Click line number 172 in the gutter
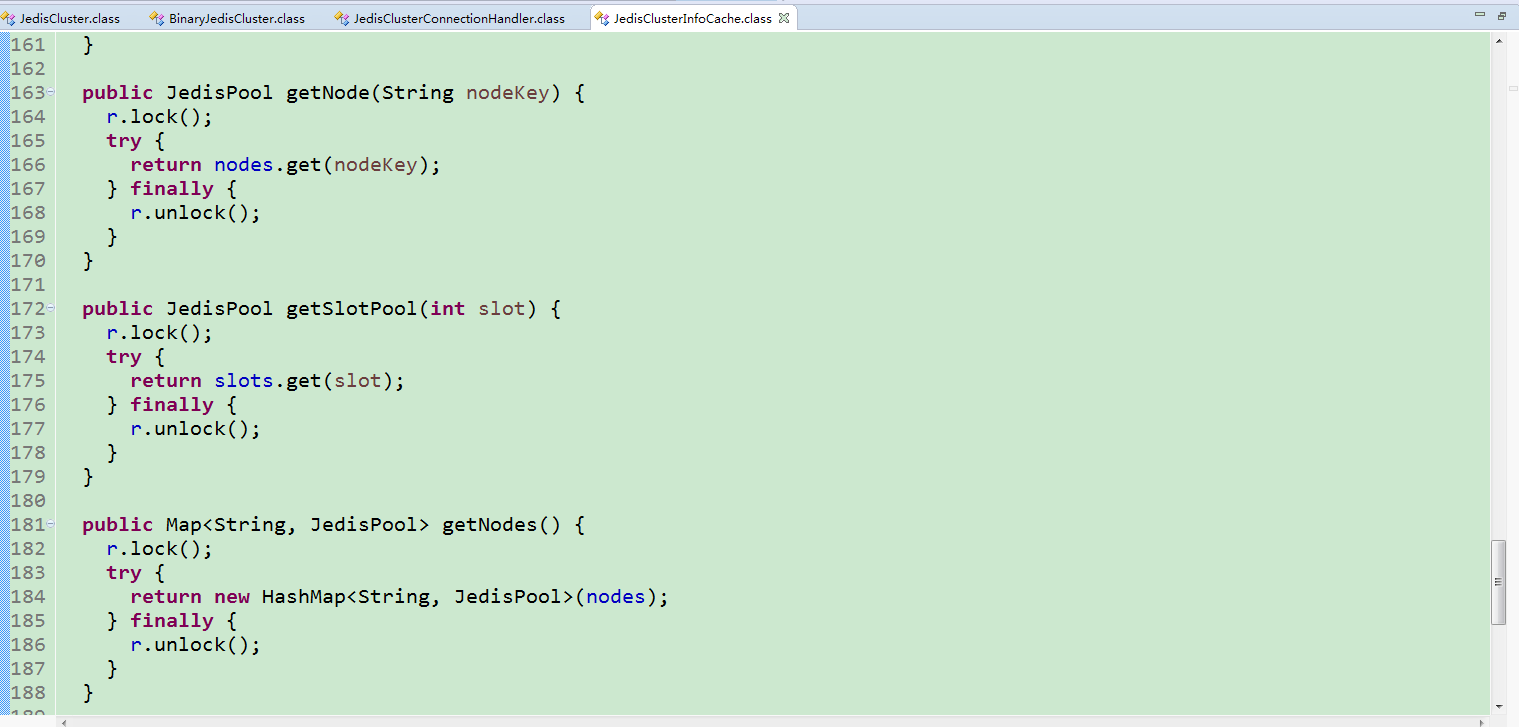The width and height of the screenshot is (1519, 727). (x=27, y=308)
